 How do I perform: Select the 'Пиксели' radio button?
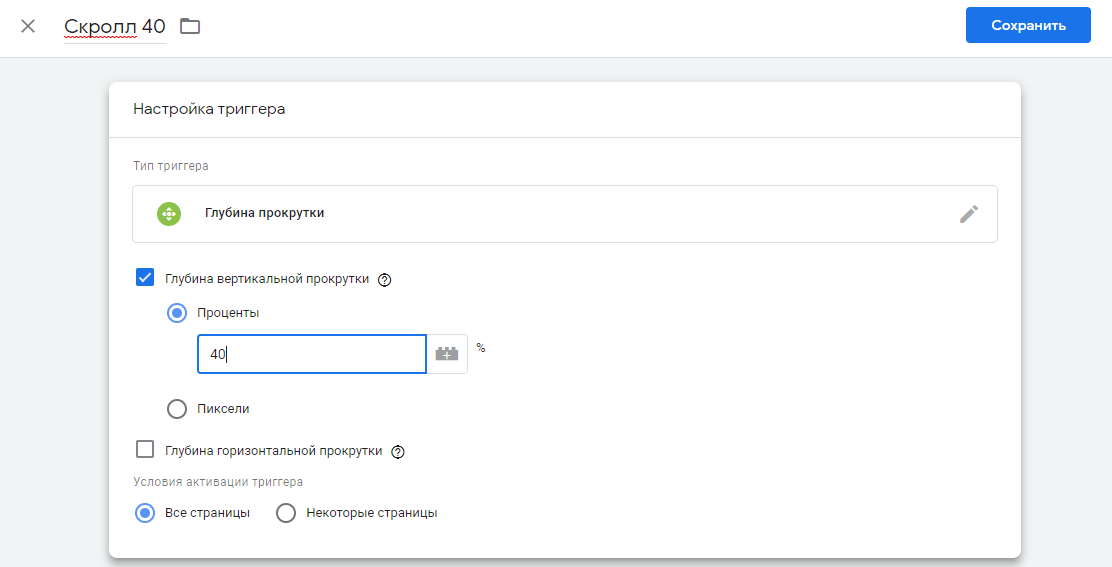(x=177, y=409)
